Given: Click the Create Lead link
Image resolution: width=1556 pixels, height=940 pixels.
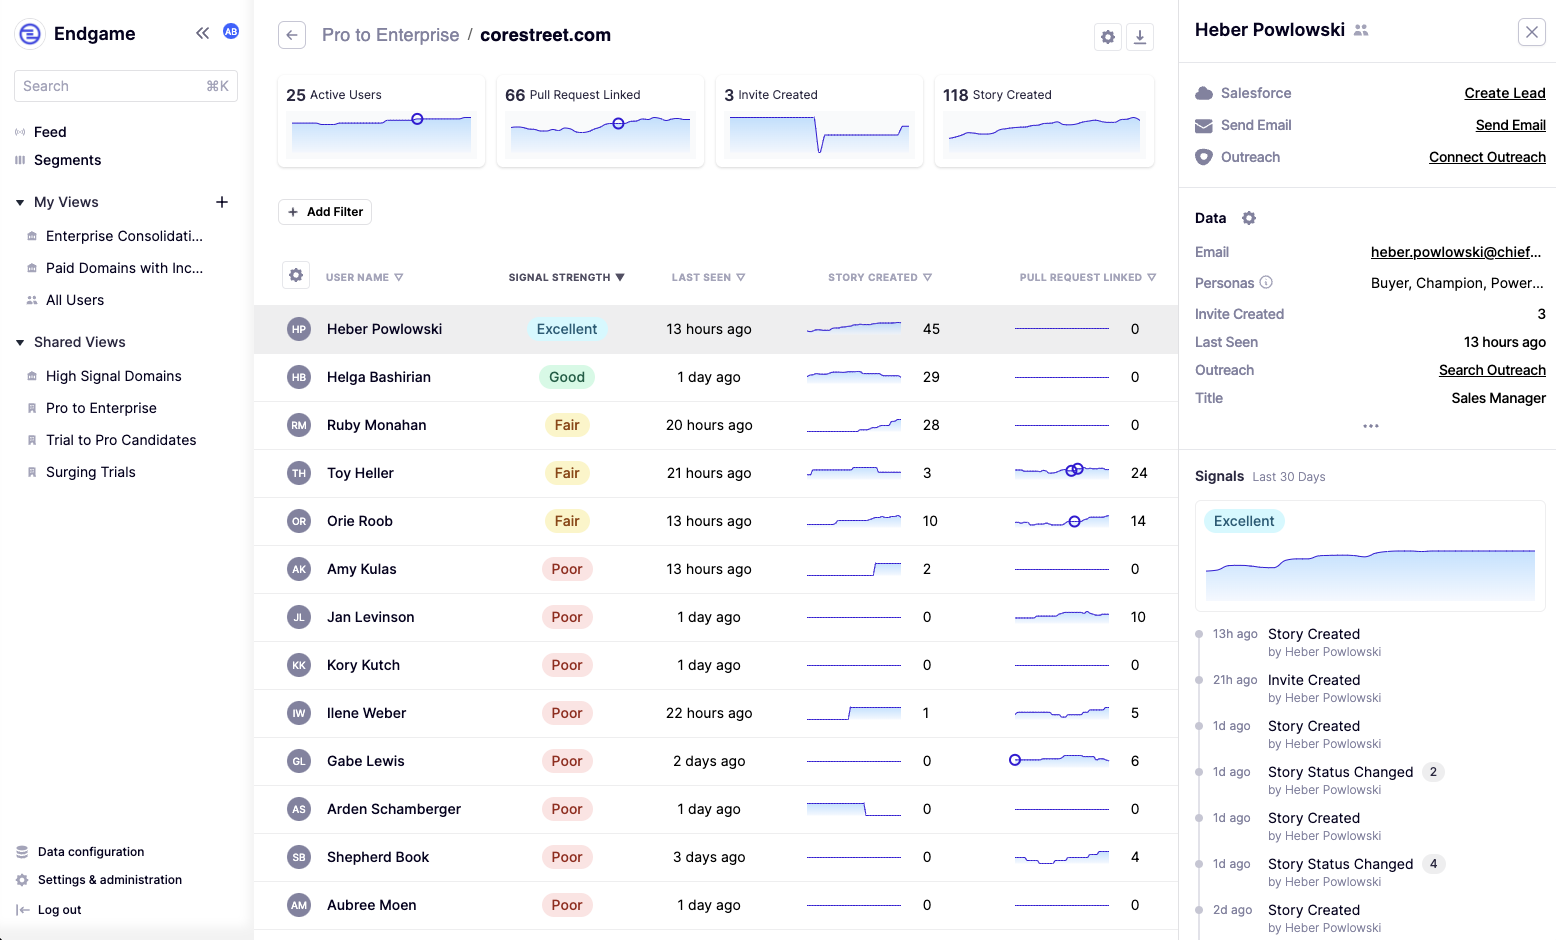Looking at the screenshot, I should coord(1505,93).
